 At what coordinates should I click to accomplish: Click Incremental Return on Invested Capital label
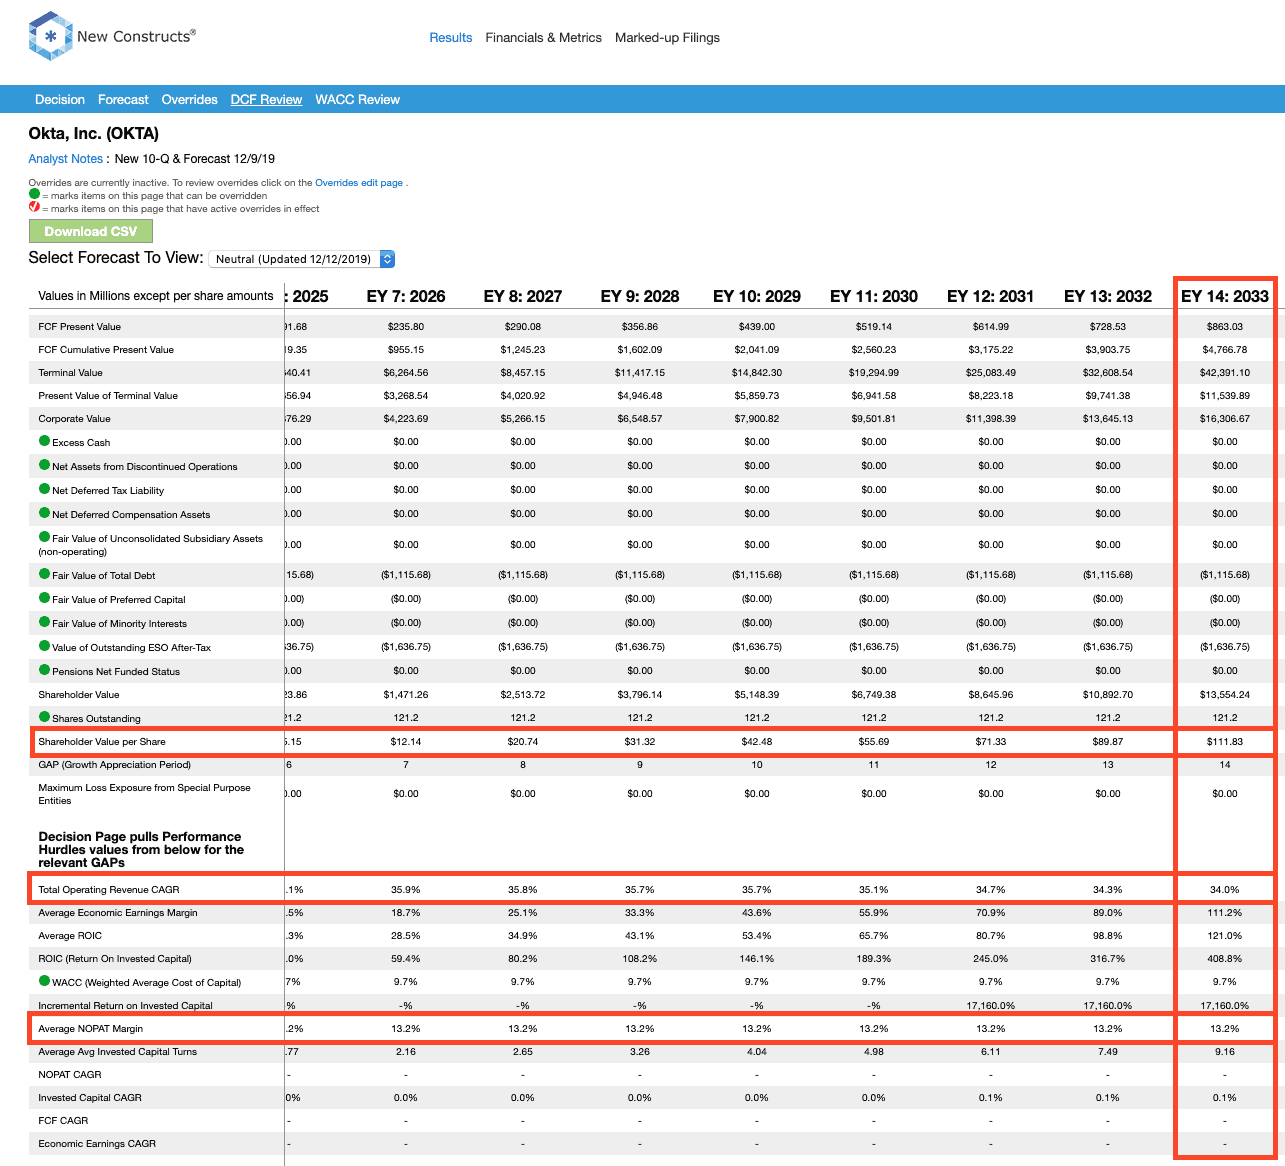pyautogui.click(x=126, y=1006)
